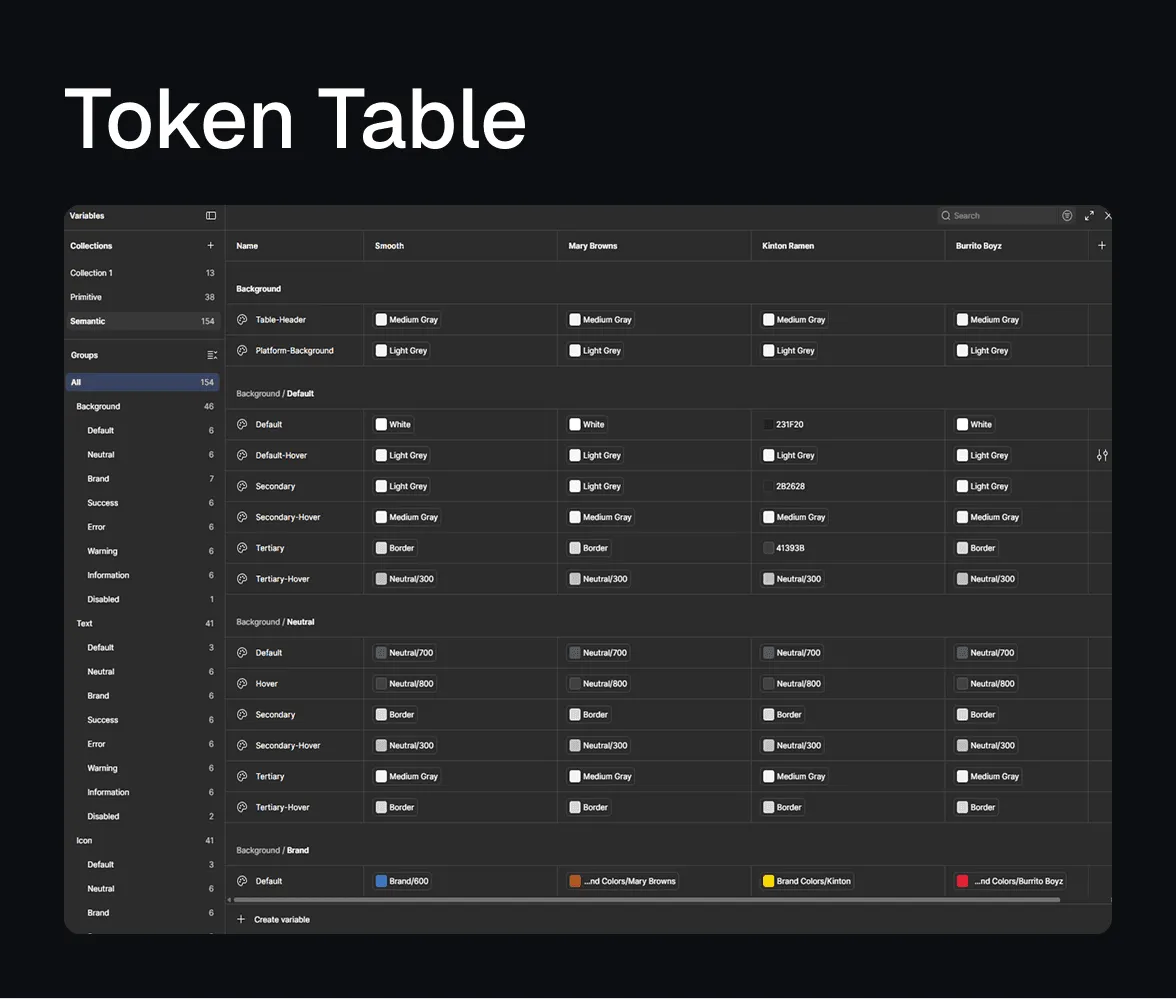Viewport: 1176px width, 999px height.
Task: Select the Semantic collection
Action: [x=142, y=321]
